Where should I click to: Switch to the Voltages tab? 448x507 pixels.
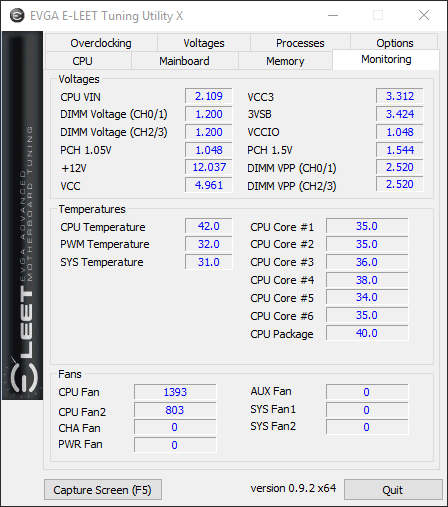[x=204, y=43]
